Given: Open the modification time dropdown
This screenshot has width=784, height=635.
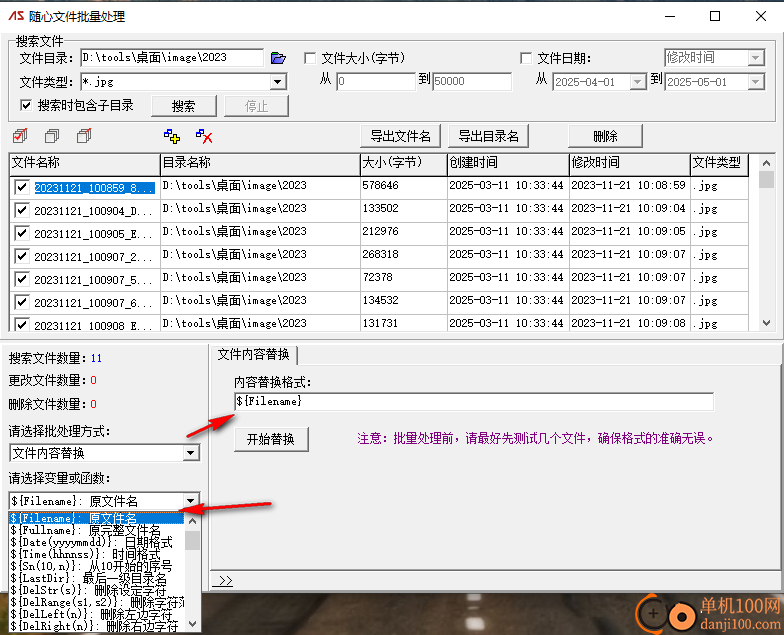Looking at the screenshot, I should pyautogui.click(x=756, y=58).
